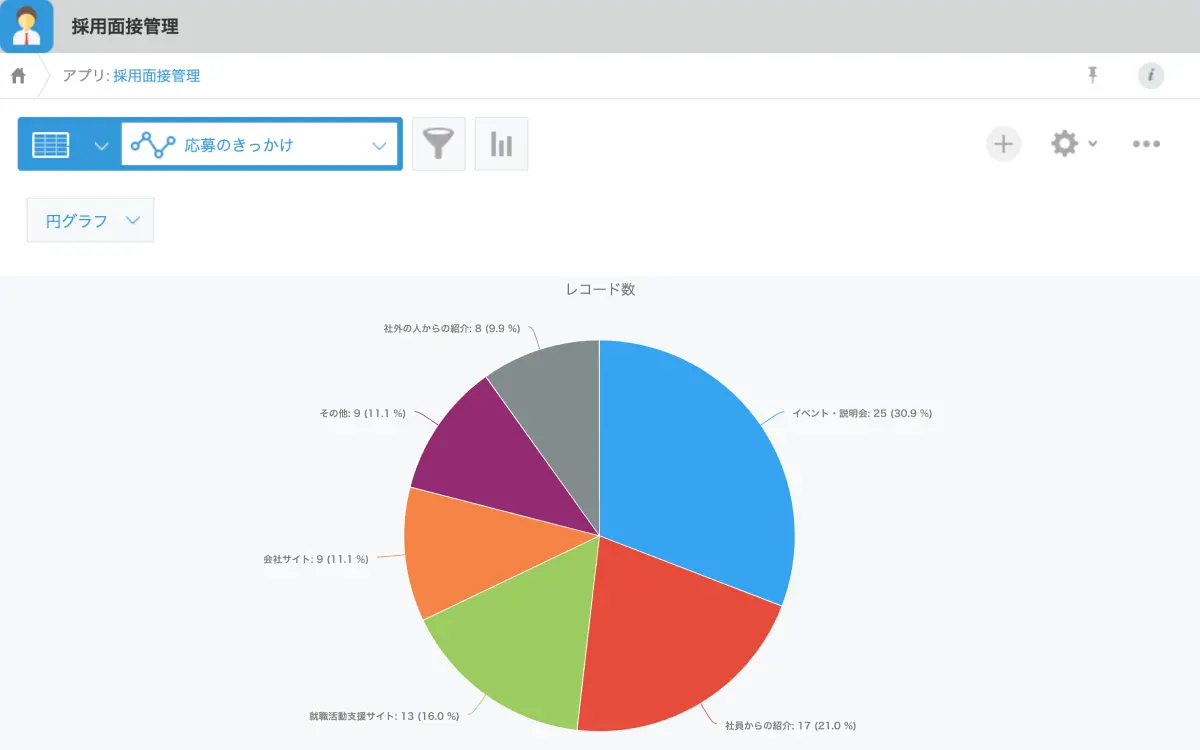Screen dimensions: 1200x750
Task: Add a new record with plus icon
Action: [x=1003, y=144]
